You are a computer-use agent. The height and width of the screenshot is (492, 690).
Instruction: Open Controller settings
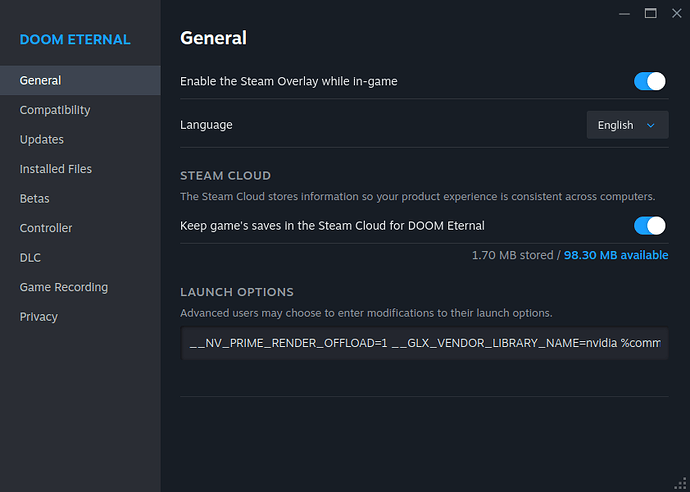click(46, 228)
